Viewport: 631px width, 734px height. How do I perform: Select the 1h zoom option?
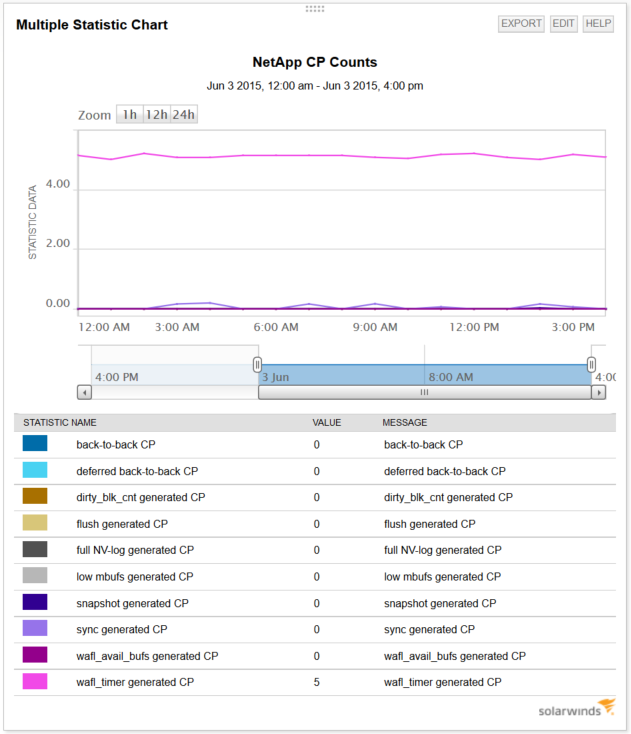point(130,114)
